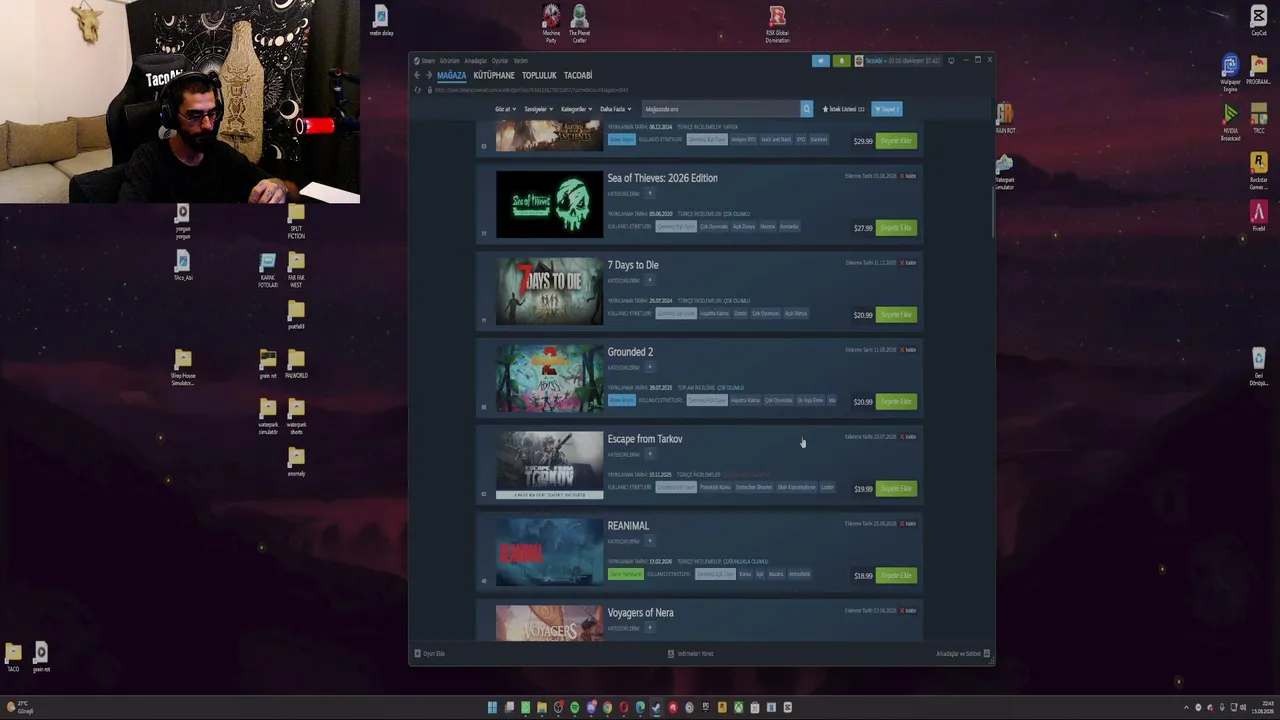Open the PALWORLD desktop folder
The image size is (1280, 720).
(x=296, y=364)
